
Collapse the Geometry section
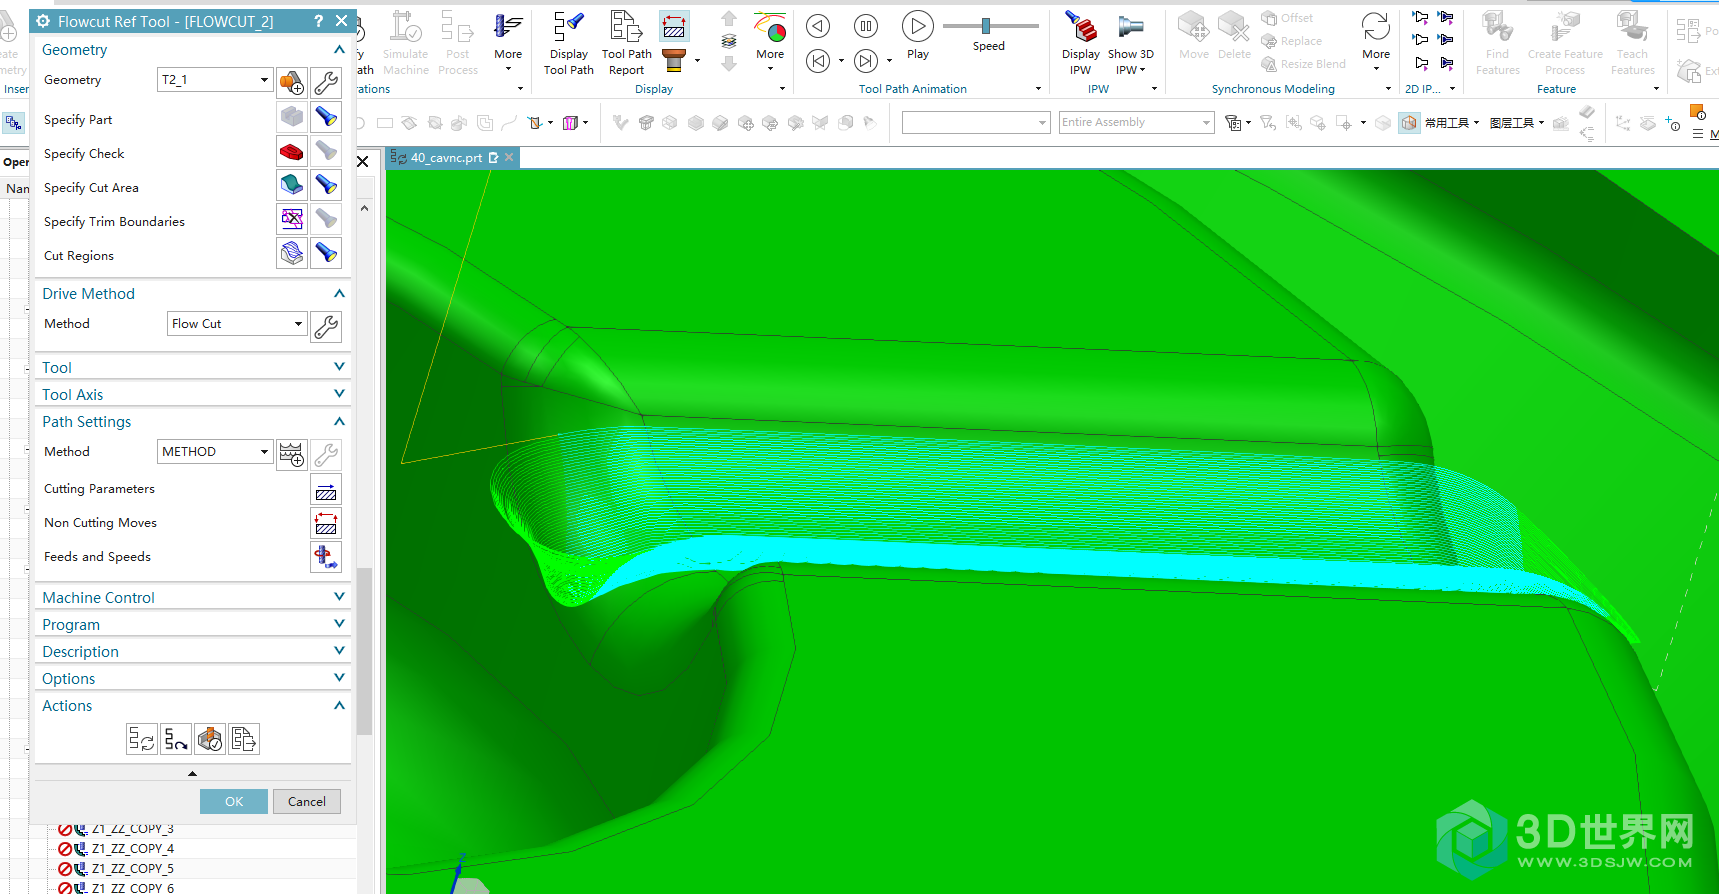point(339,49)
